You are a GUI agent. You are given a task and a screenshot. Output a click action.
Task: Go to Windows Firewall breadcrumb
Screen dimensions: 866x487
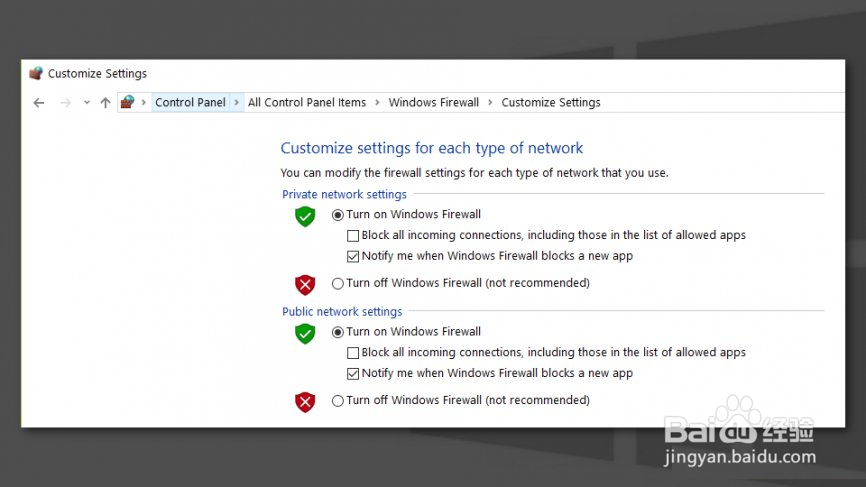click(x=433, y=102)
